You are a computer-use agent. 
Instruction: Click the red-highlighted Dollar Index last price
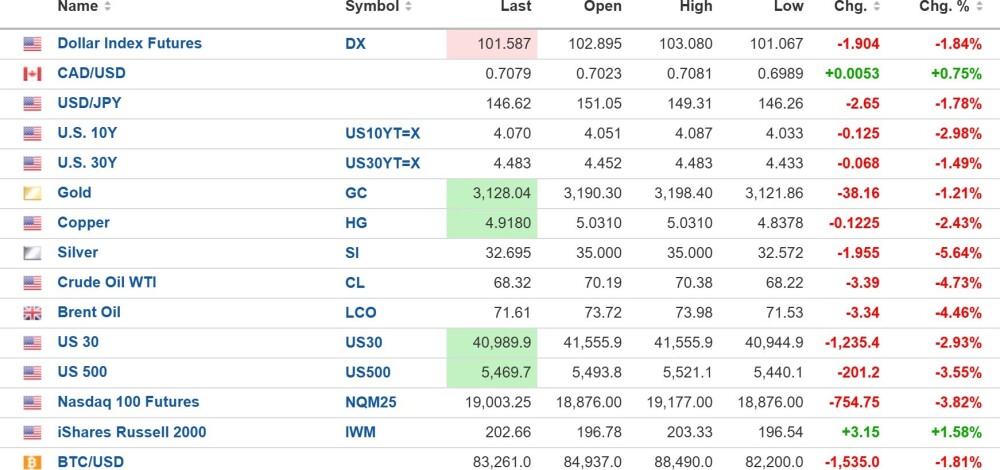[492, 44]
